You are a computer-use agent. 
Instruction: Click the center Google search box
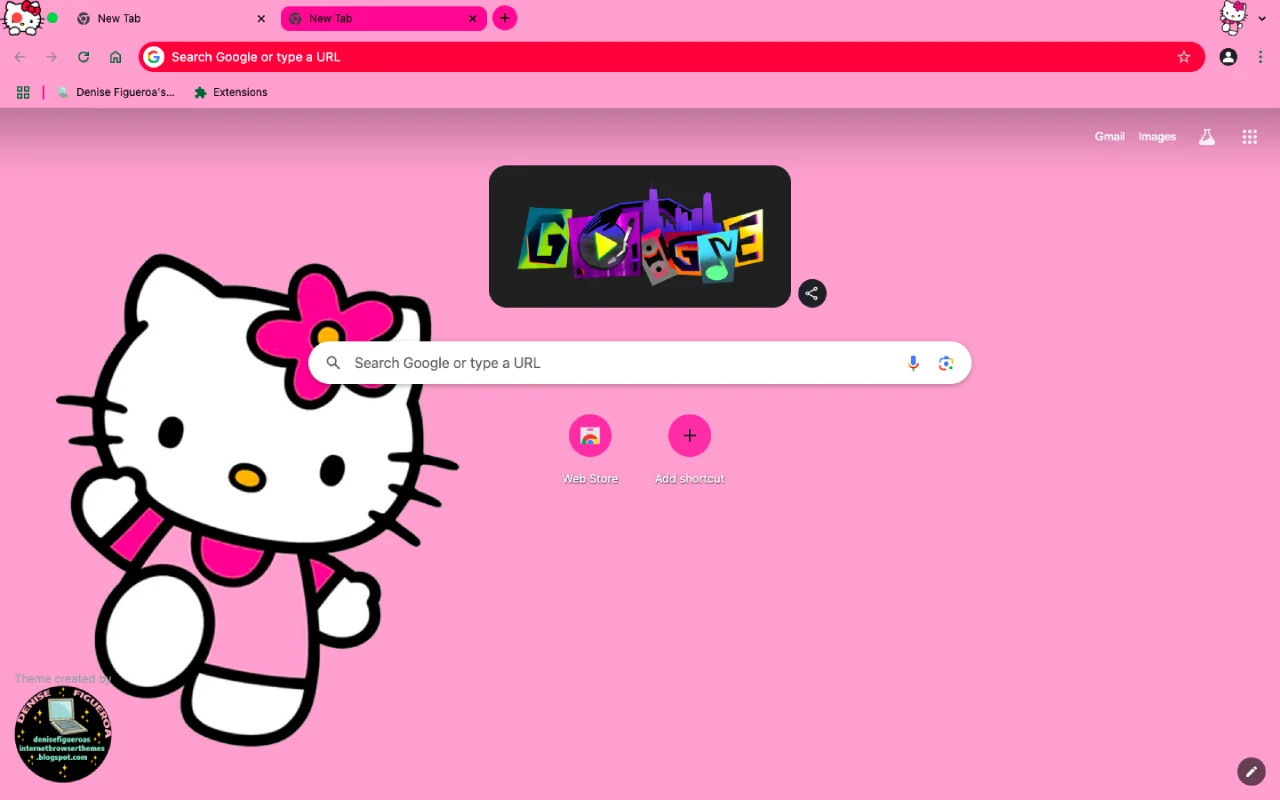[640, 363]
